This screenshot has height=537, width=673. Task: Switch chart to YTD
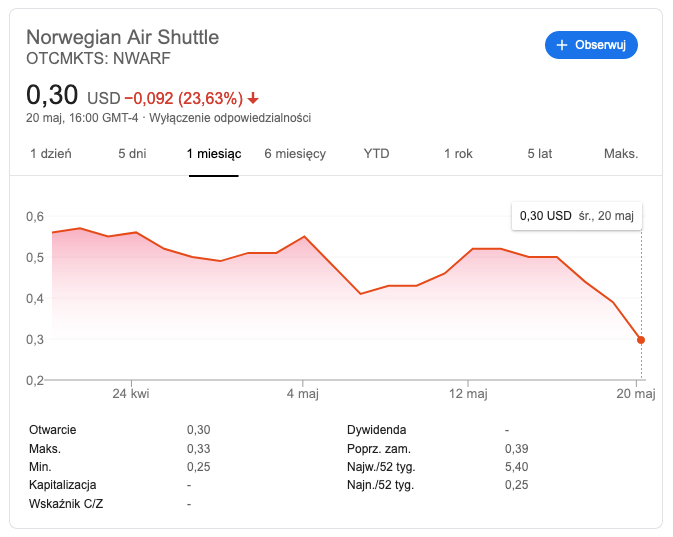click(x=376, y=154)
